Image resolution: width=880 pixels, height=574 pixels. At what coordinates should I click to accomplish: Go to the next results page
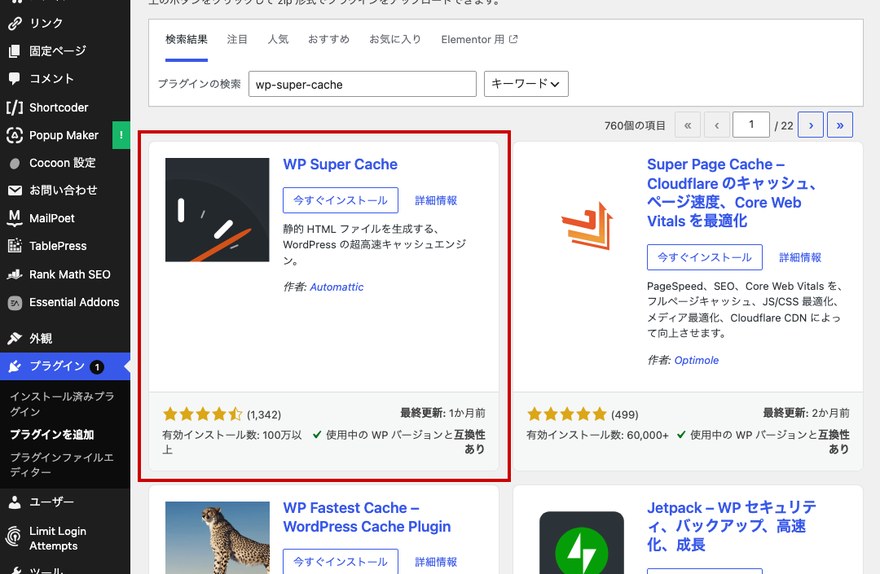pos(810,125)
